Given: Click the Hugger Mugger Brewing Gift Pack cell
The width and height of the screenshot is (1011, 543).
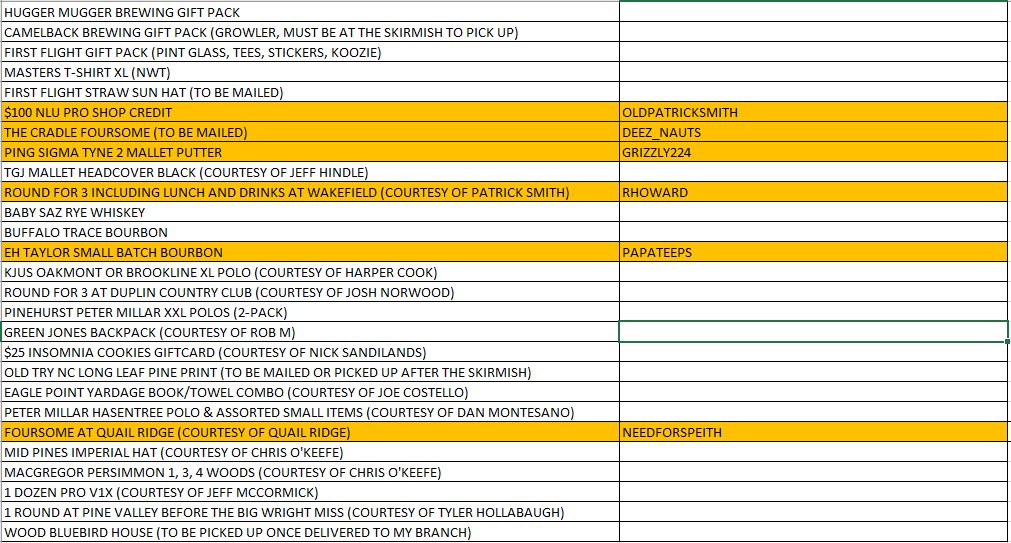Looking at the screenshot, I should point(310,13).
